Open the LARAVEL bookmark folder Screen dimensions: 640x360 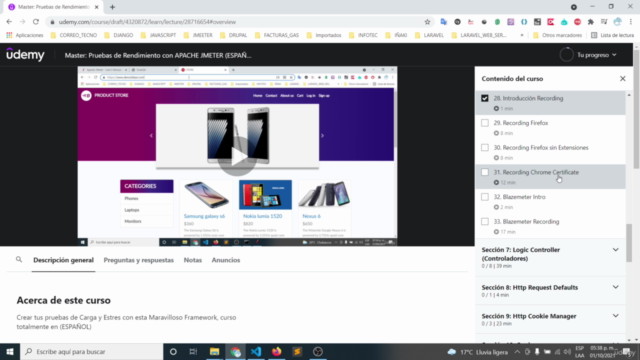tap(429, 35)
